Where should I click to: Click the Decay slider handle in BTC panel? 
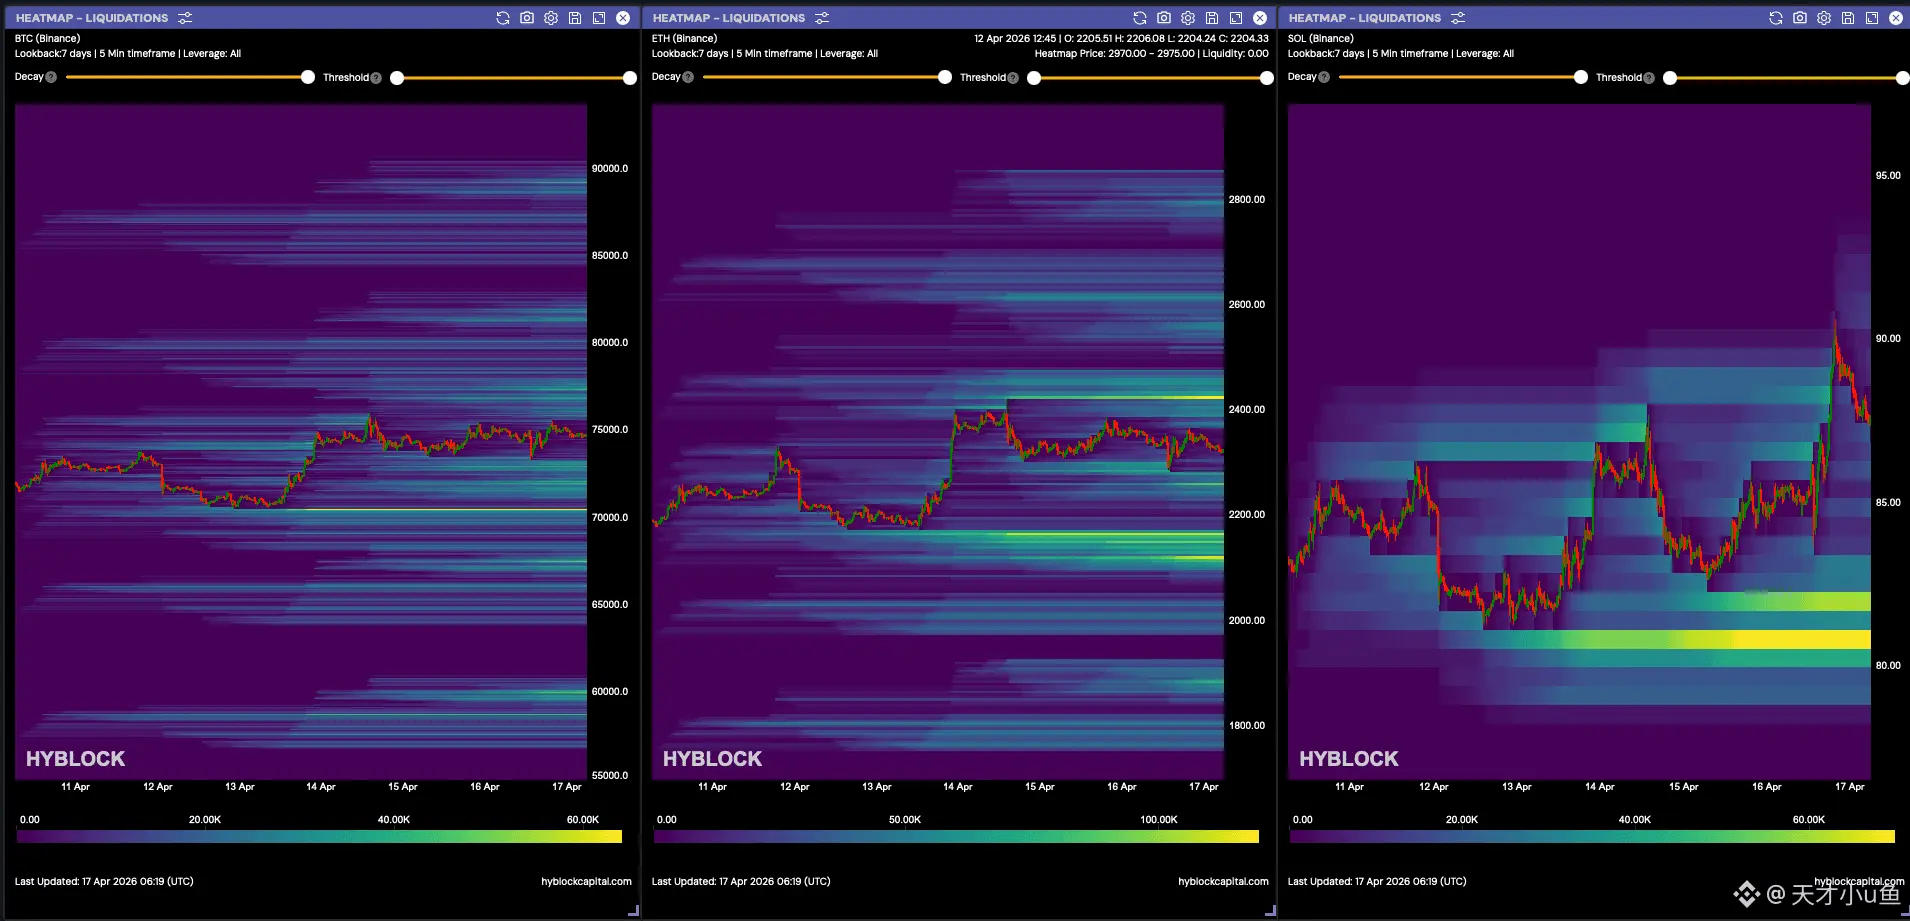308,77
